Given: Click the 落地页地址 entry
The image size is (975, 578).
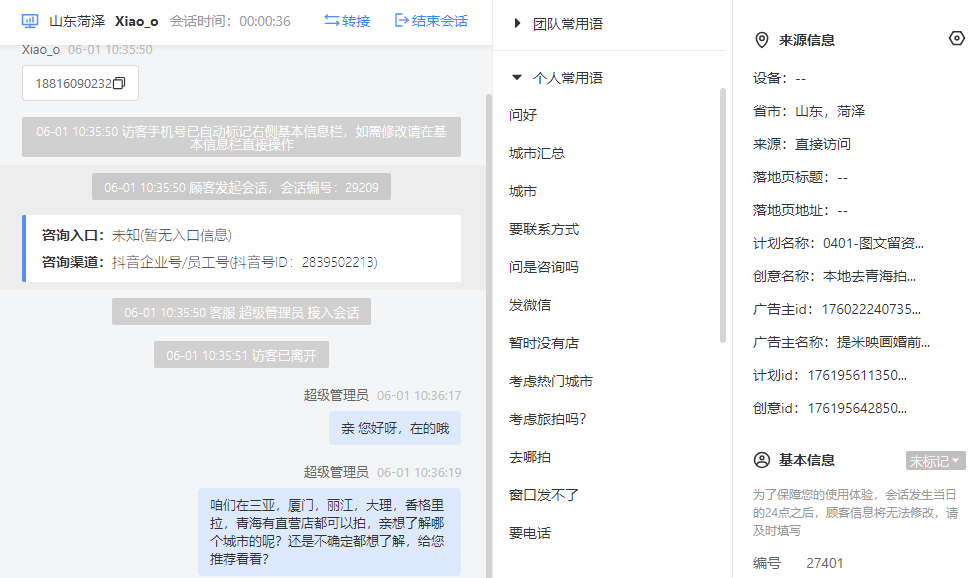Looking at the screenshot, I should [x=800, y=210].
